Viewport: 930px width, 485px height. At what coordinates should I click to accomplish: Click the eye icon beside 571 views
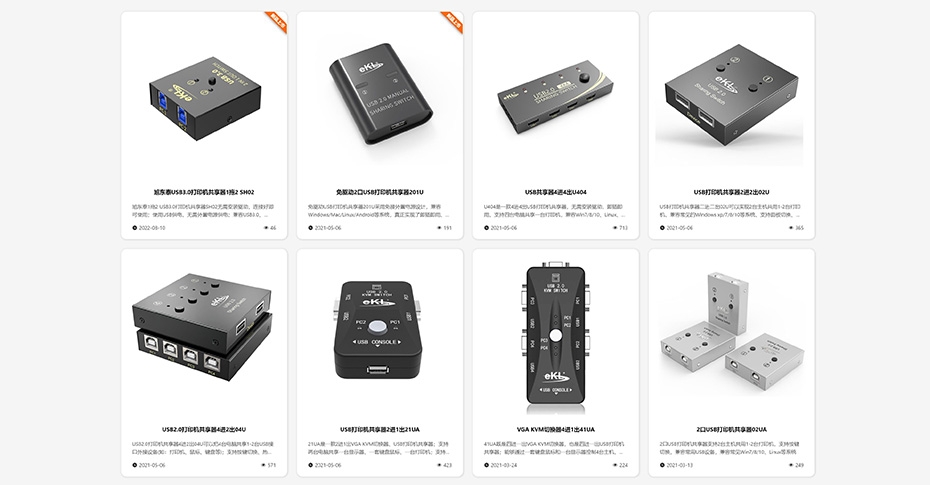pyautogui.click(x=264, y=465)
